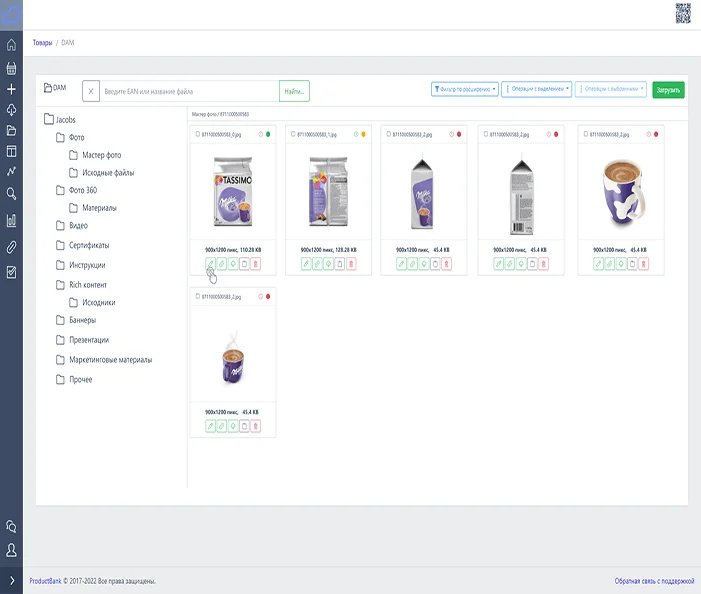Screen dimensions: 701x594
Task: Tick checkbox on the steaming Milka cup card
Action: click(198, 296)
